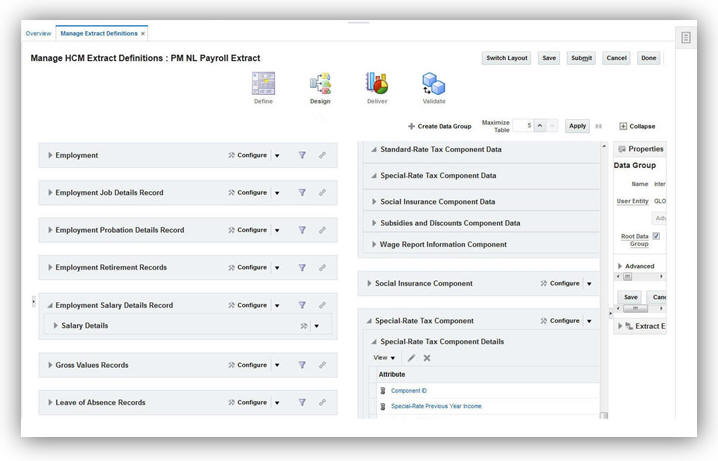The height and width of the screenshot is (461, 718).
Task: Click Configure for Special-Rate Tax Component
Action: pyautogui.click(x=560, y=321)
